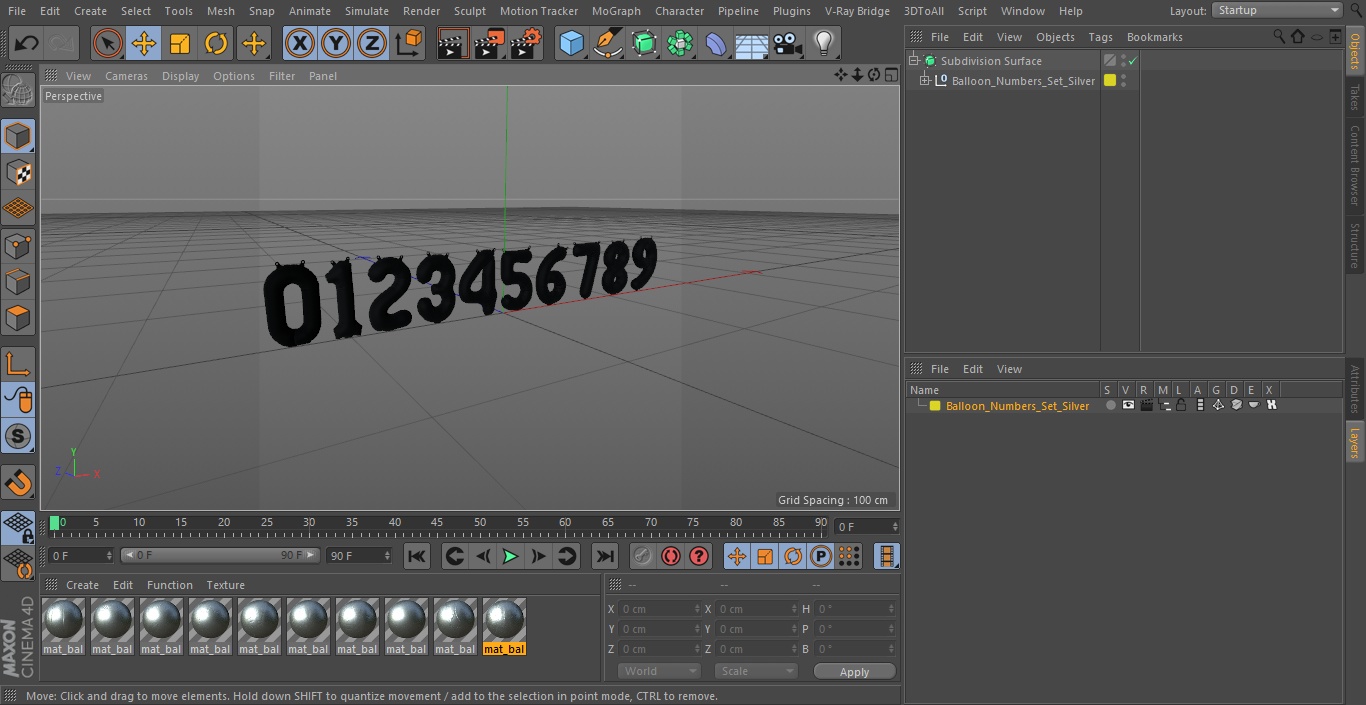Open the Content Browser side tab
Image resolution: width=1366 pixels, height=705 pixels.
[x=1355, y=165]
